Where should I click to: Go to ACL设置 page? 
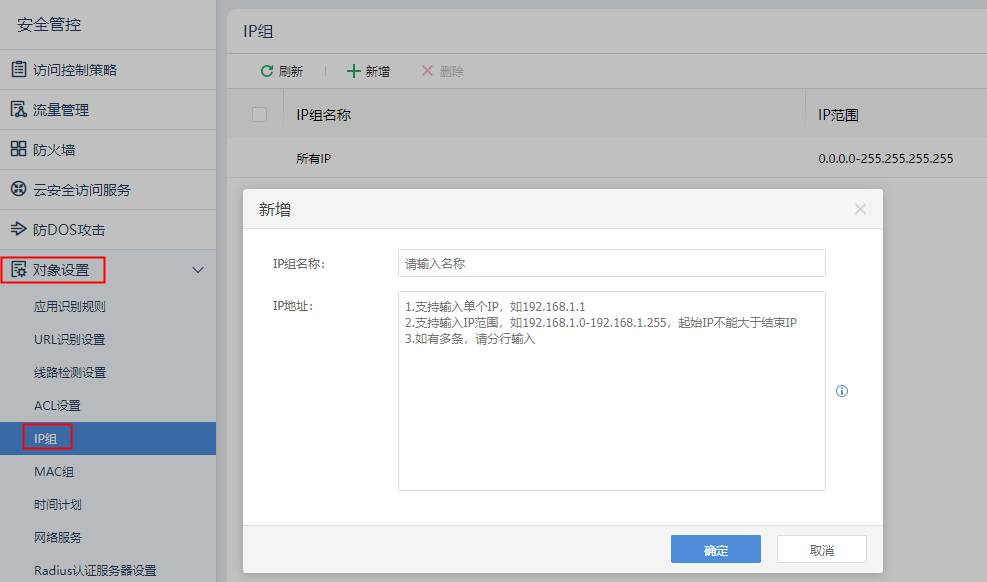pyautogui.click(x=57, y=406)
